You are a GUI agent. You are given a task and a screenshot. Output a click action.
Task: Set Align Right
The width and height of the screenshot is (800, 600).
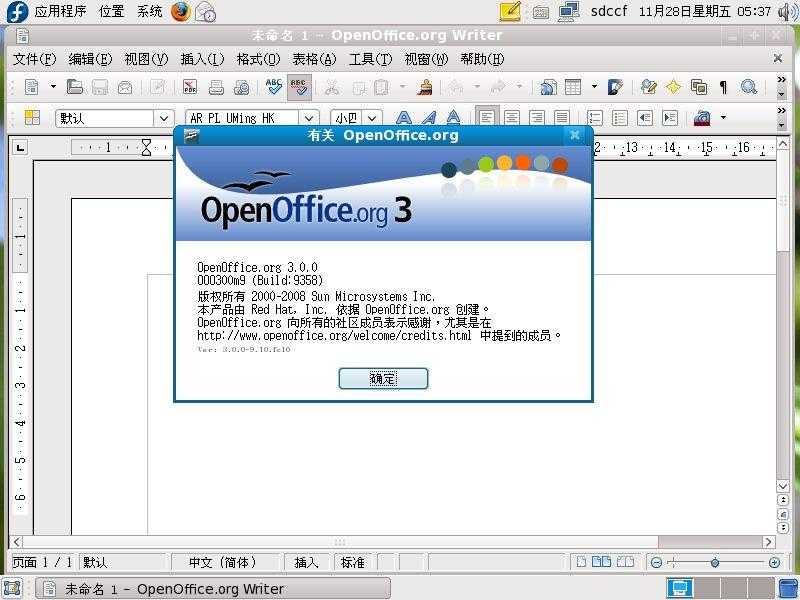(537, 118)
